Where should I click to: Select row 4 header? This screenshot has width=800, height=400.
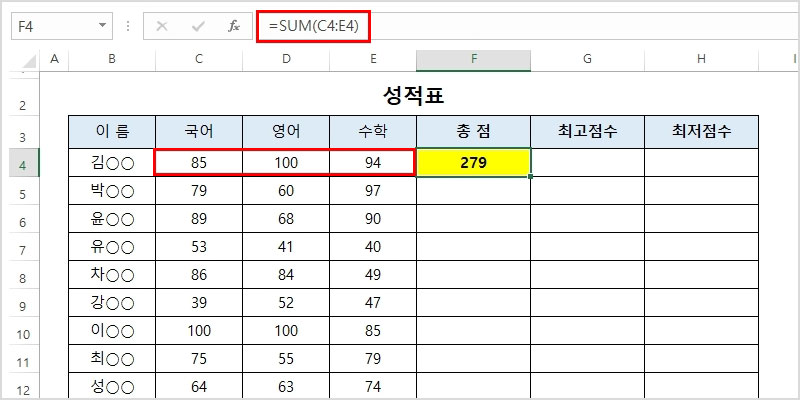[23, 163]
